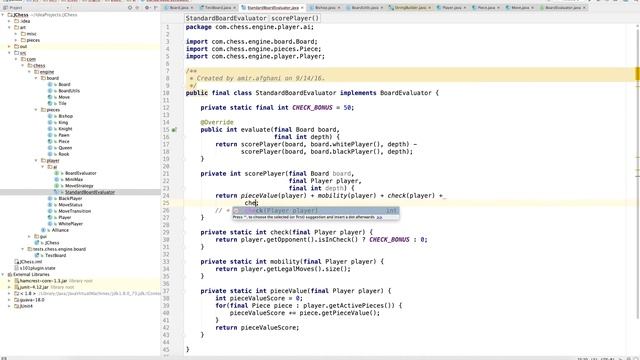Collapse the JChess project root node
Screen dimensions: 640x360
tap(3, 15)
